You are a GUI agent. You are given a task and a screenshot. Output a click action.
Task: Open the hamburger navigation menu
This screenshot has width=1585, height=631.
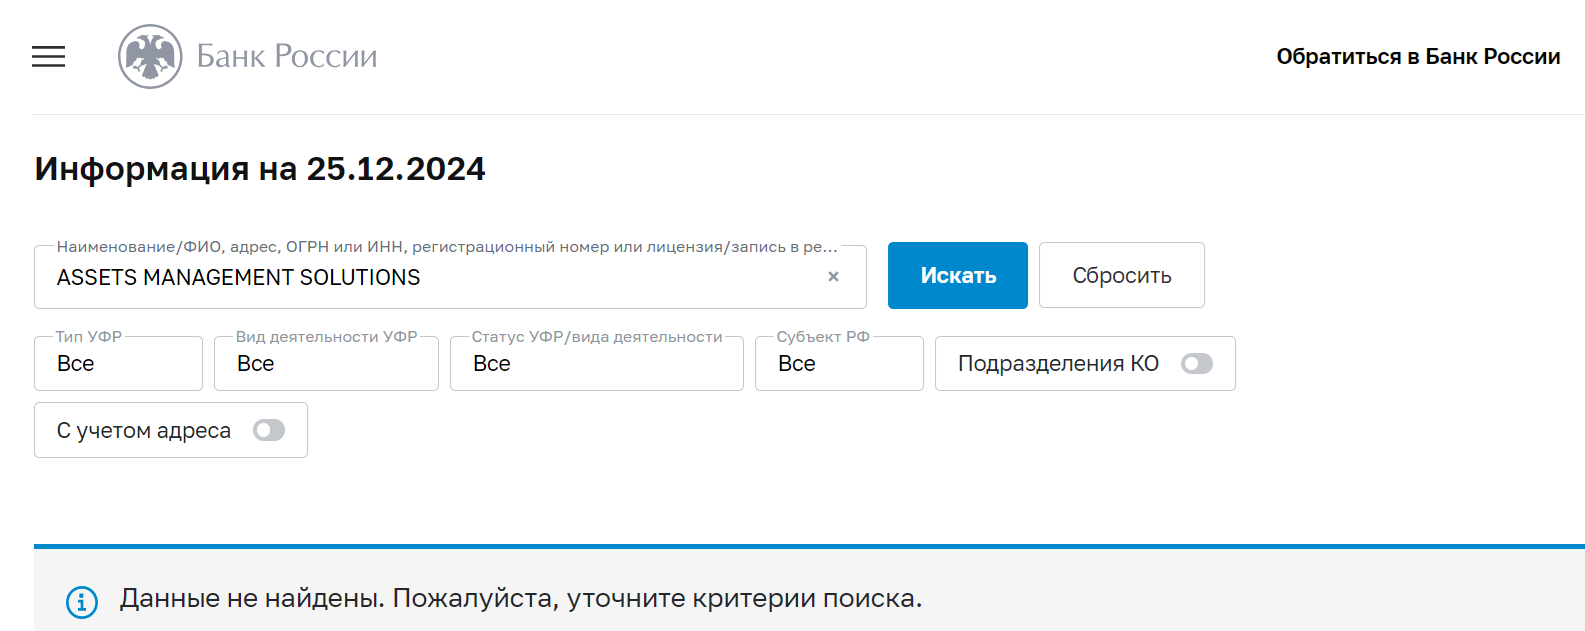tap(48, 57)
